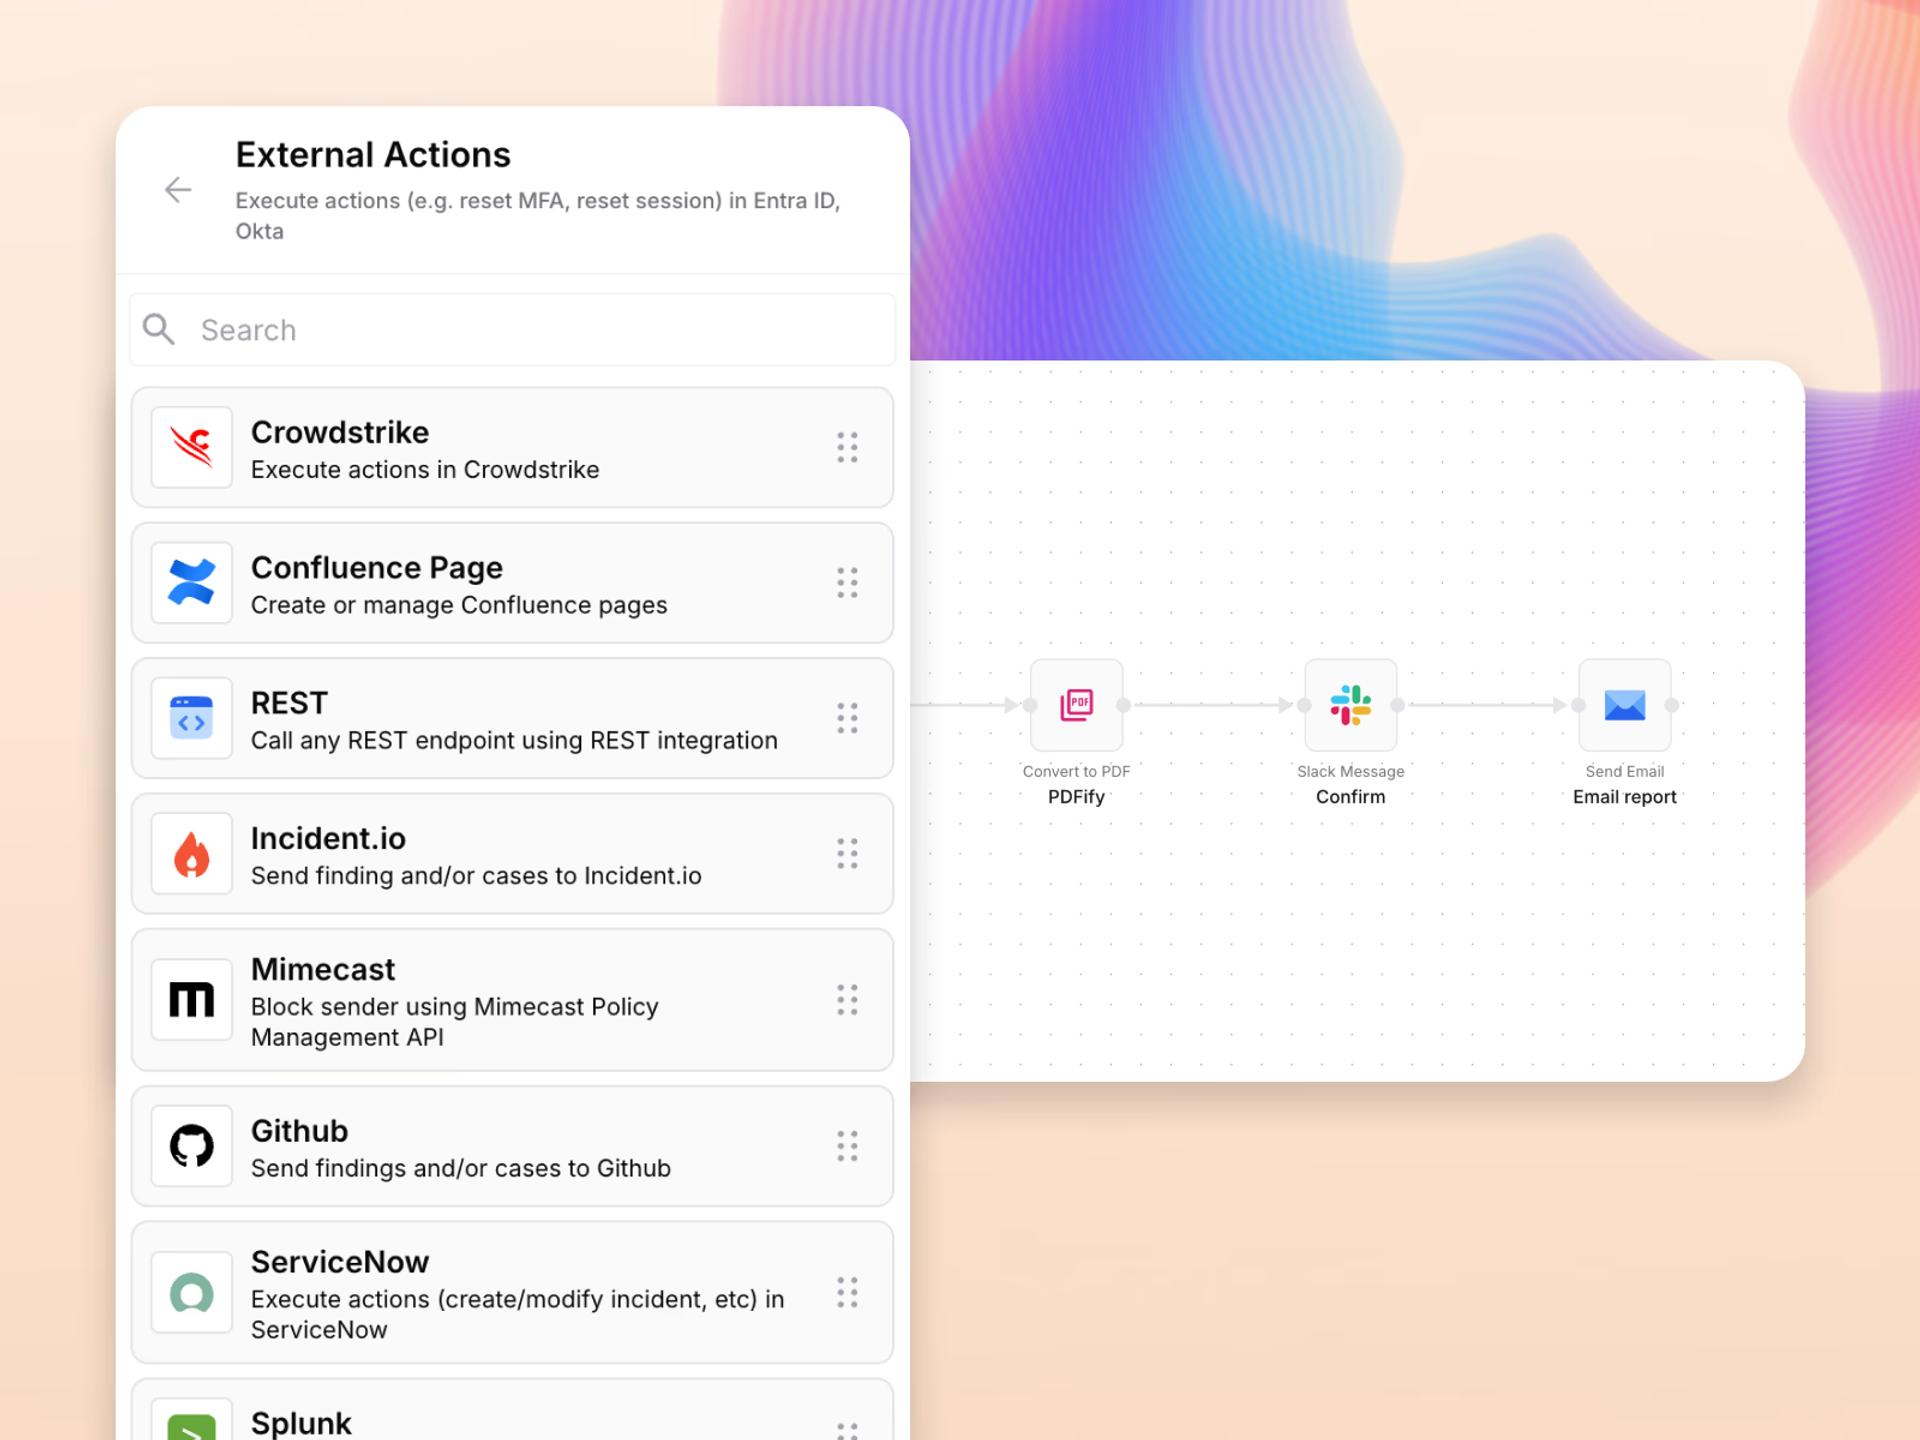This screenshot has width=1920, height=1440.
Task: Click the Mimecast title text
Action: coord(323,969)
